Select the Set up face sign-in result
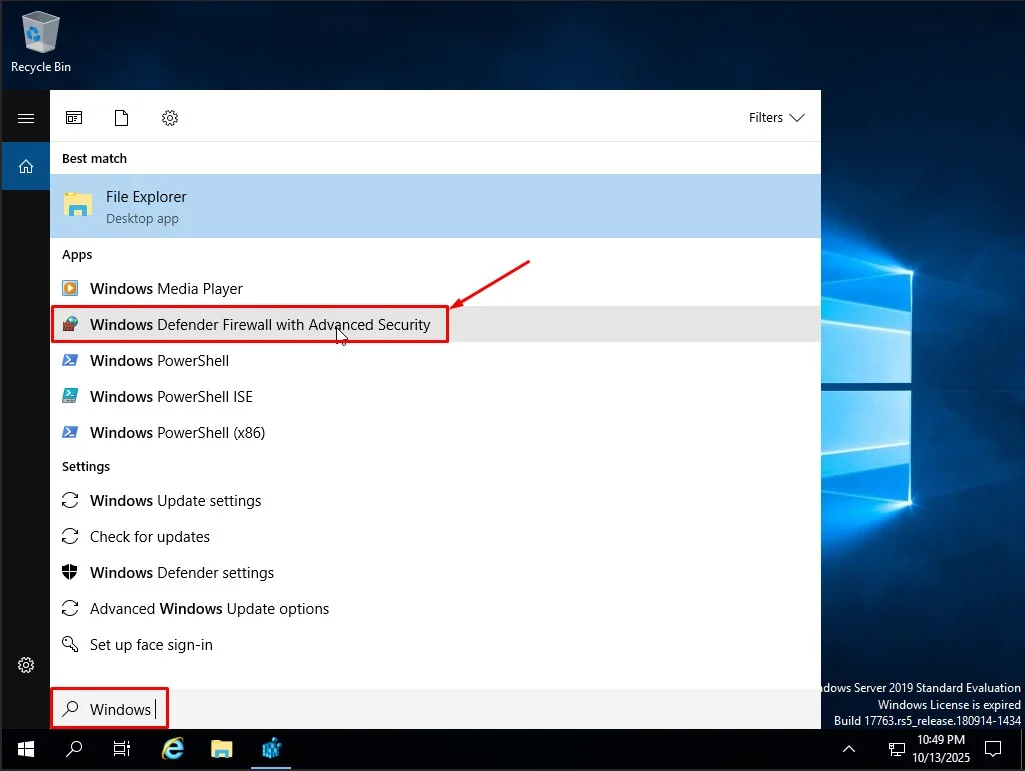The width and height of the screenshot is (1025, 771). [150, 644]
